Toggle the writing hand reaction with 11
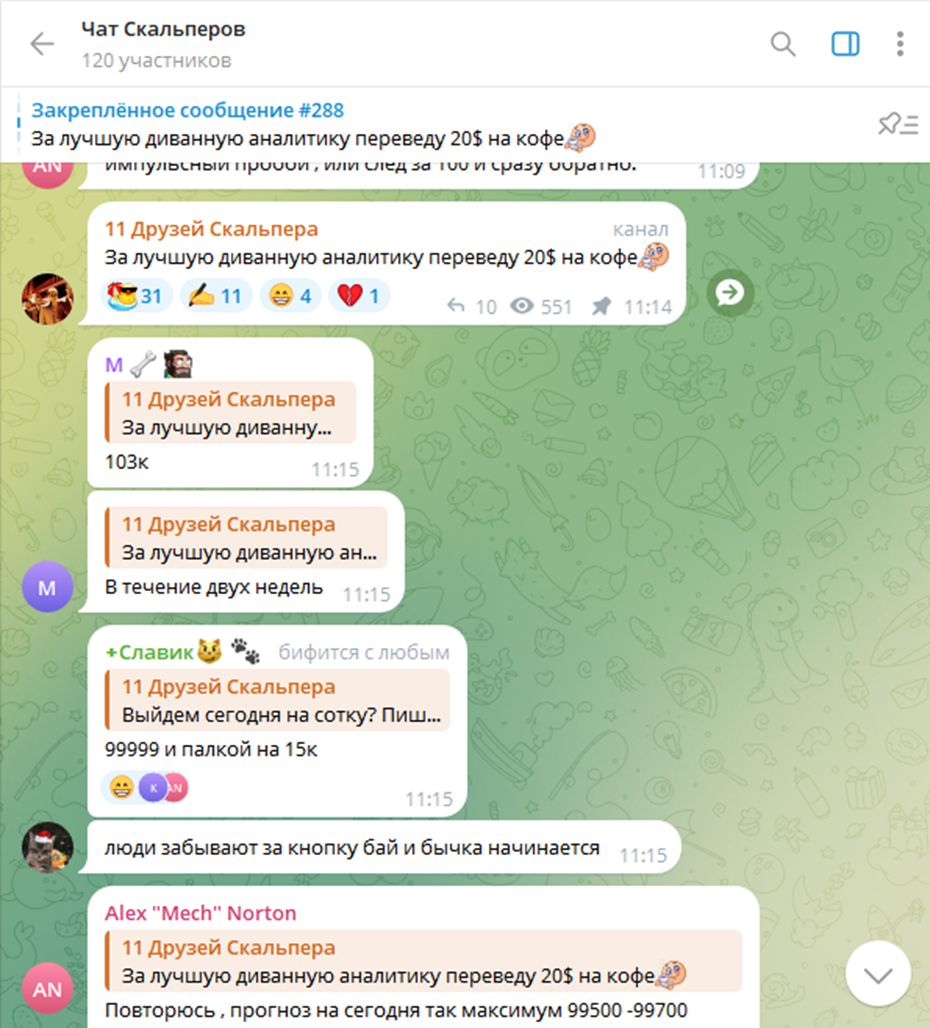This screenshot has width=930, height=1028. click(x=216, y=296)
